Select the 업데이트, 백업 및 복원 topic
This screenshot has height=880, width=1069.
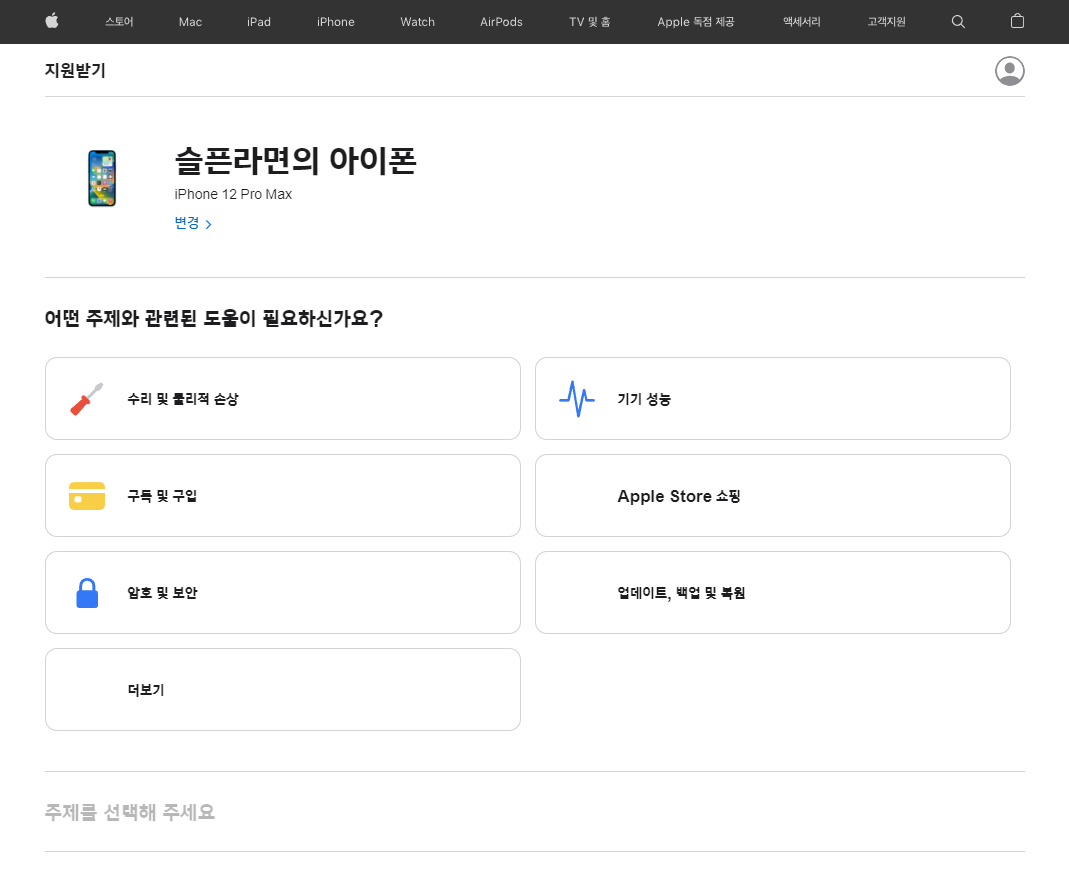pos(772,592)
